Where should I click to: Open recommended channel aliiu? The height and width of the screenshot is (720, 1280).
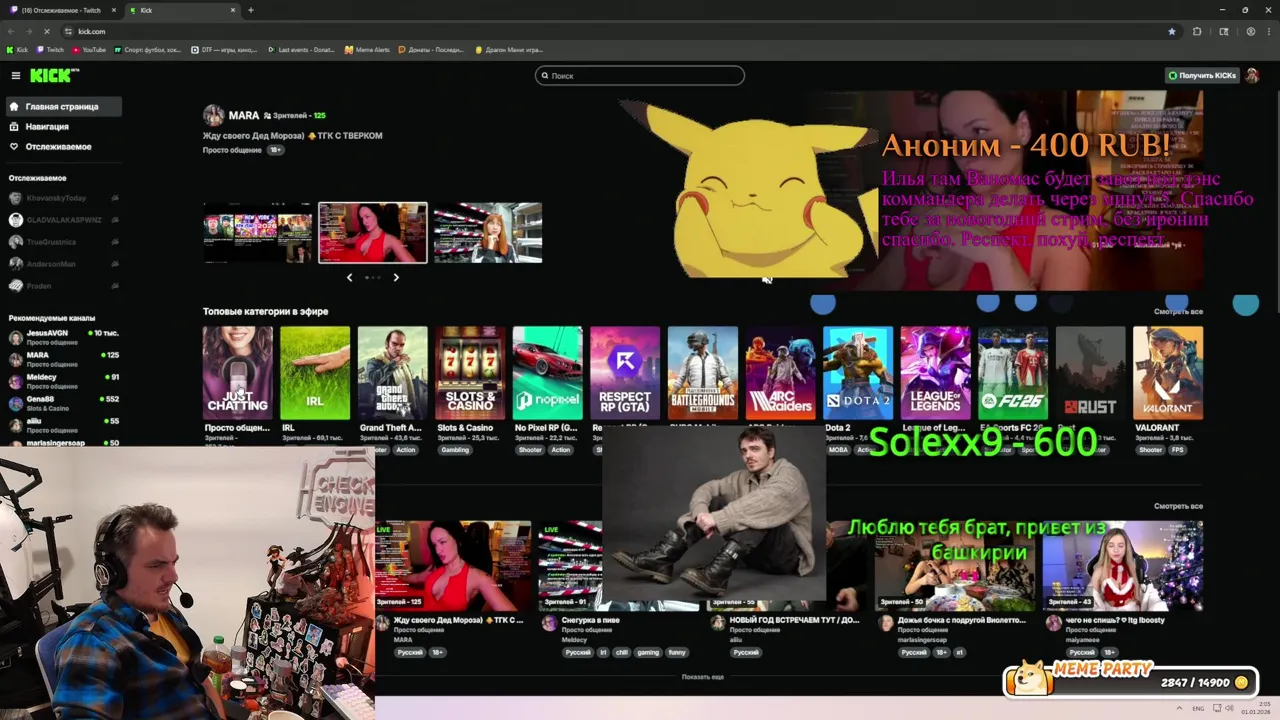point(64,425)
